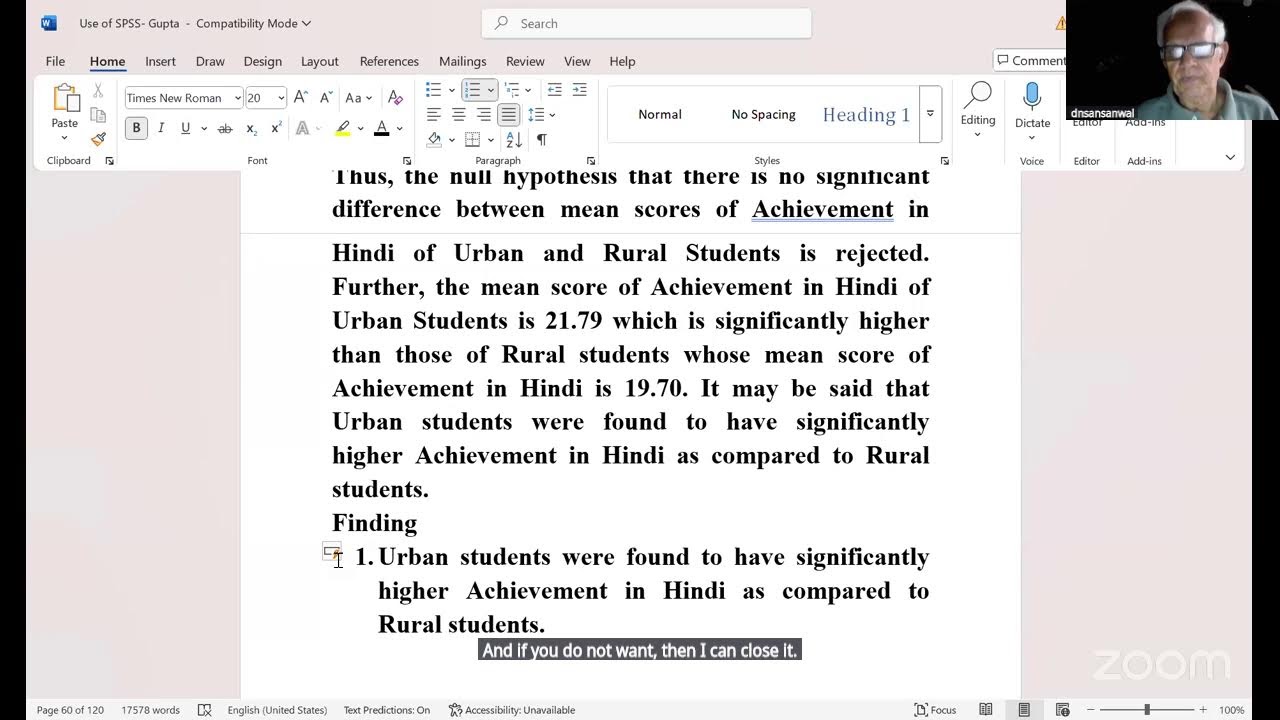
Task: Toggle bulleted list formatting
Action: 433,89
